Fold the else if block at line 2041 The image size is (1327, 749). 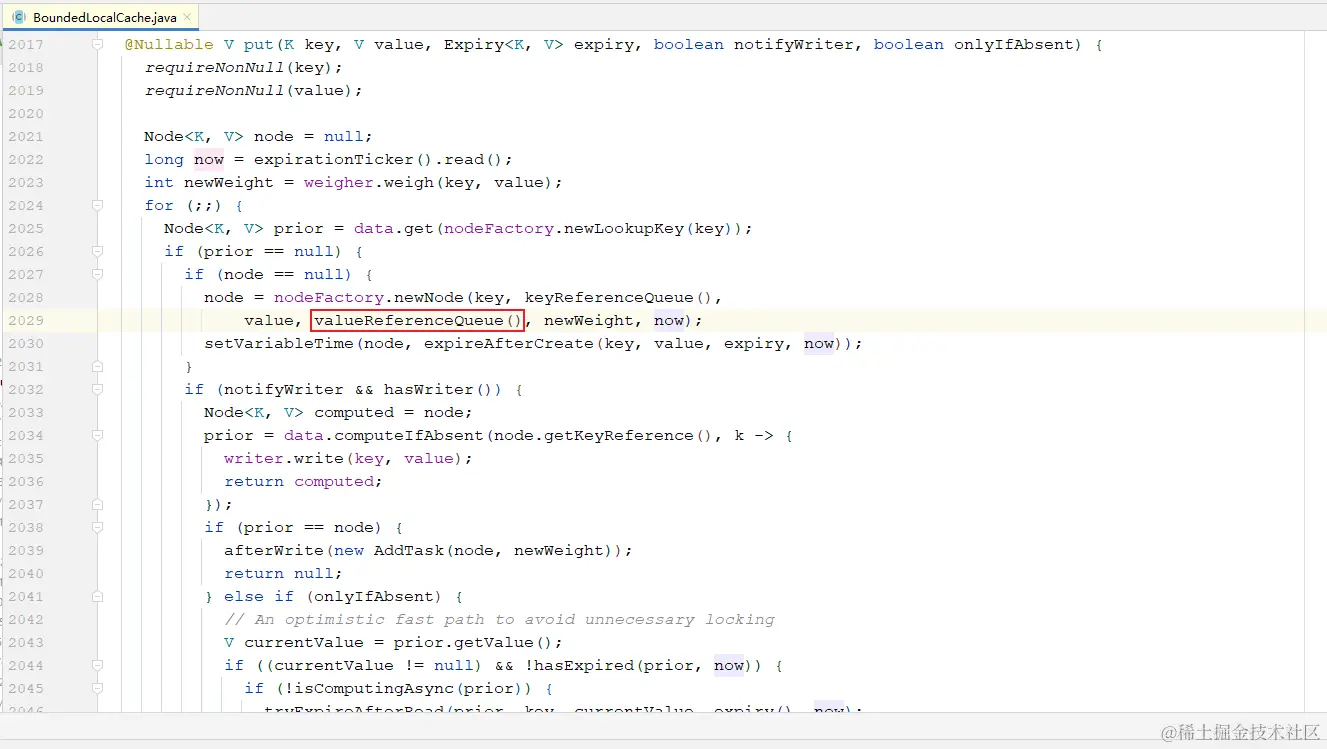(98, 596)
